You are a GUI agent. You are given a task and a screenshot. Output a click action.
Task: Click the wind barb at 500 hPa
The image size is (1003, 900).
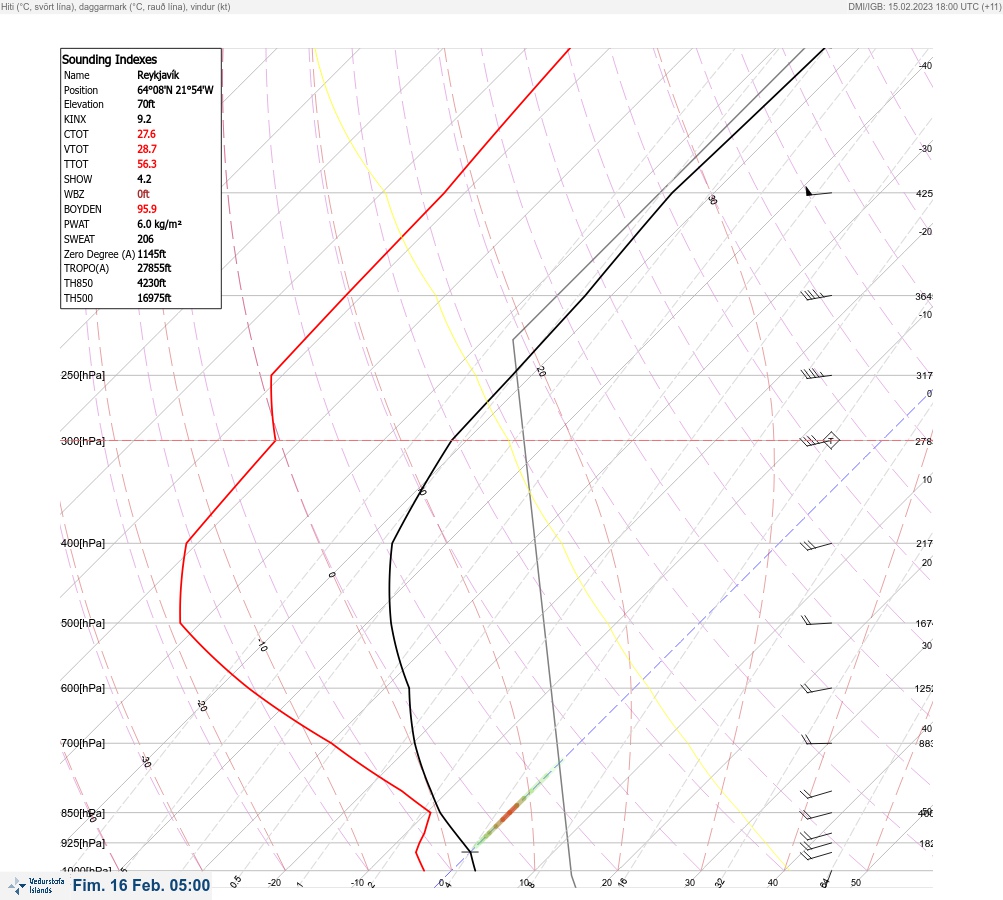[x=816, y=620]
